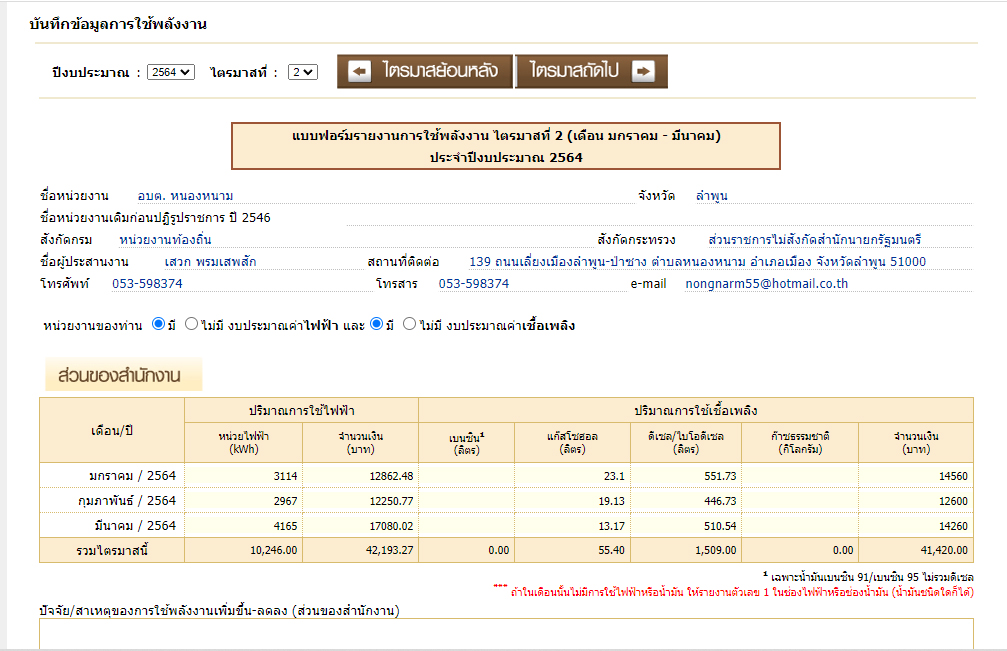Click the form title banner ไตรมาสที่ 2

click(x=506, y=146)
